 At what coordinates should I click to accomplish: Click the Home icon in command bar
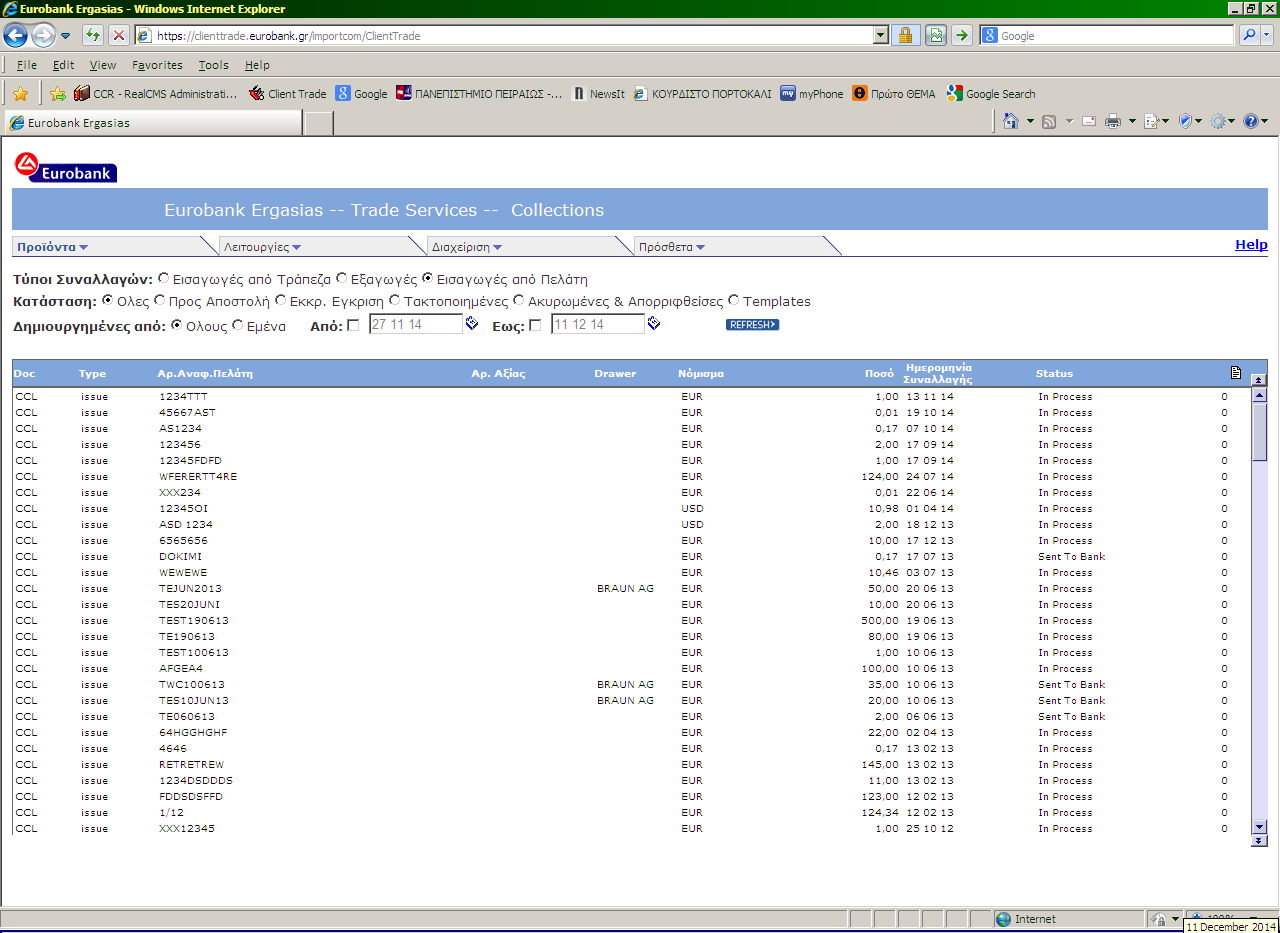(1011, 121)
